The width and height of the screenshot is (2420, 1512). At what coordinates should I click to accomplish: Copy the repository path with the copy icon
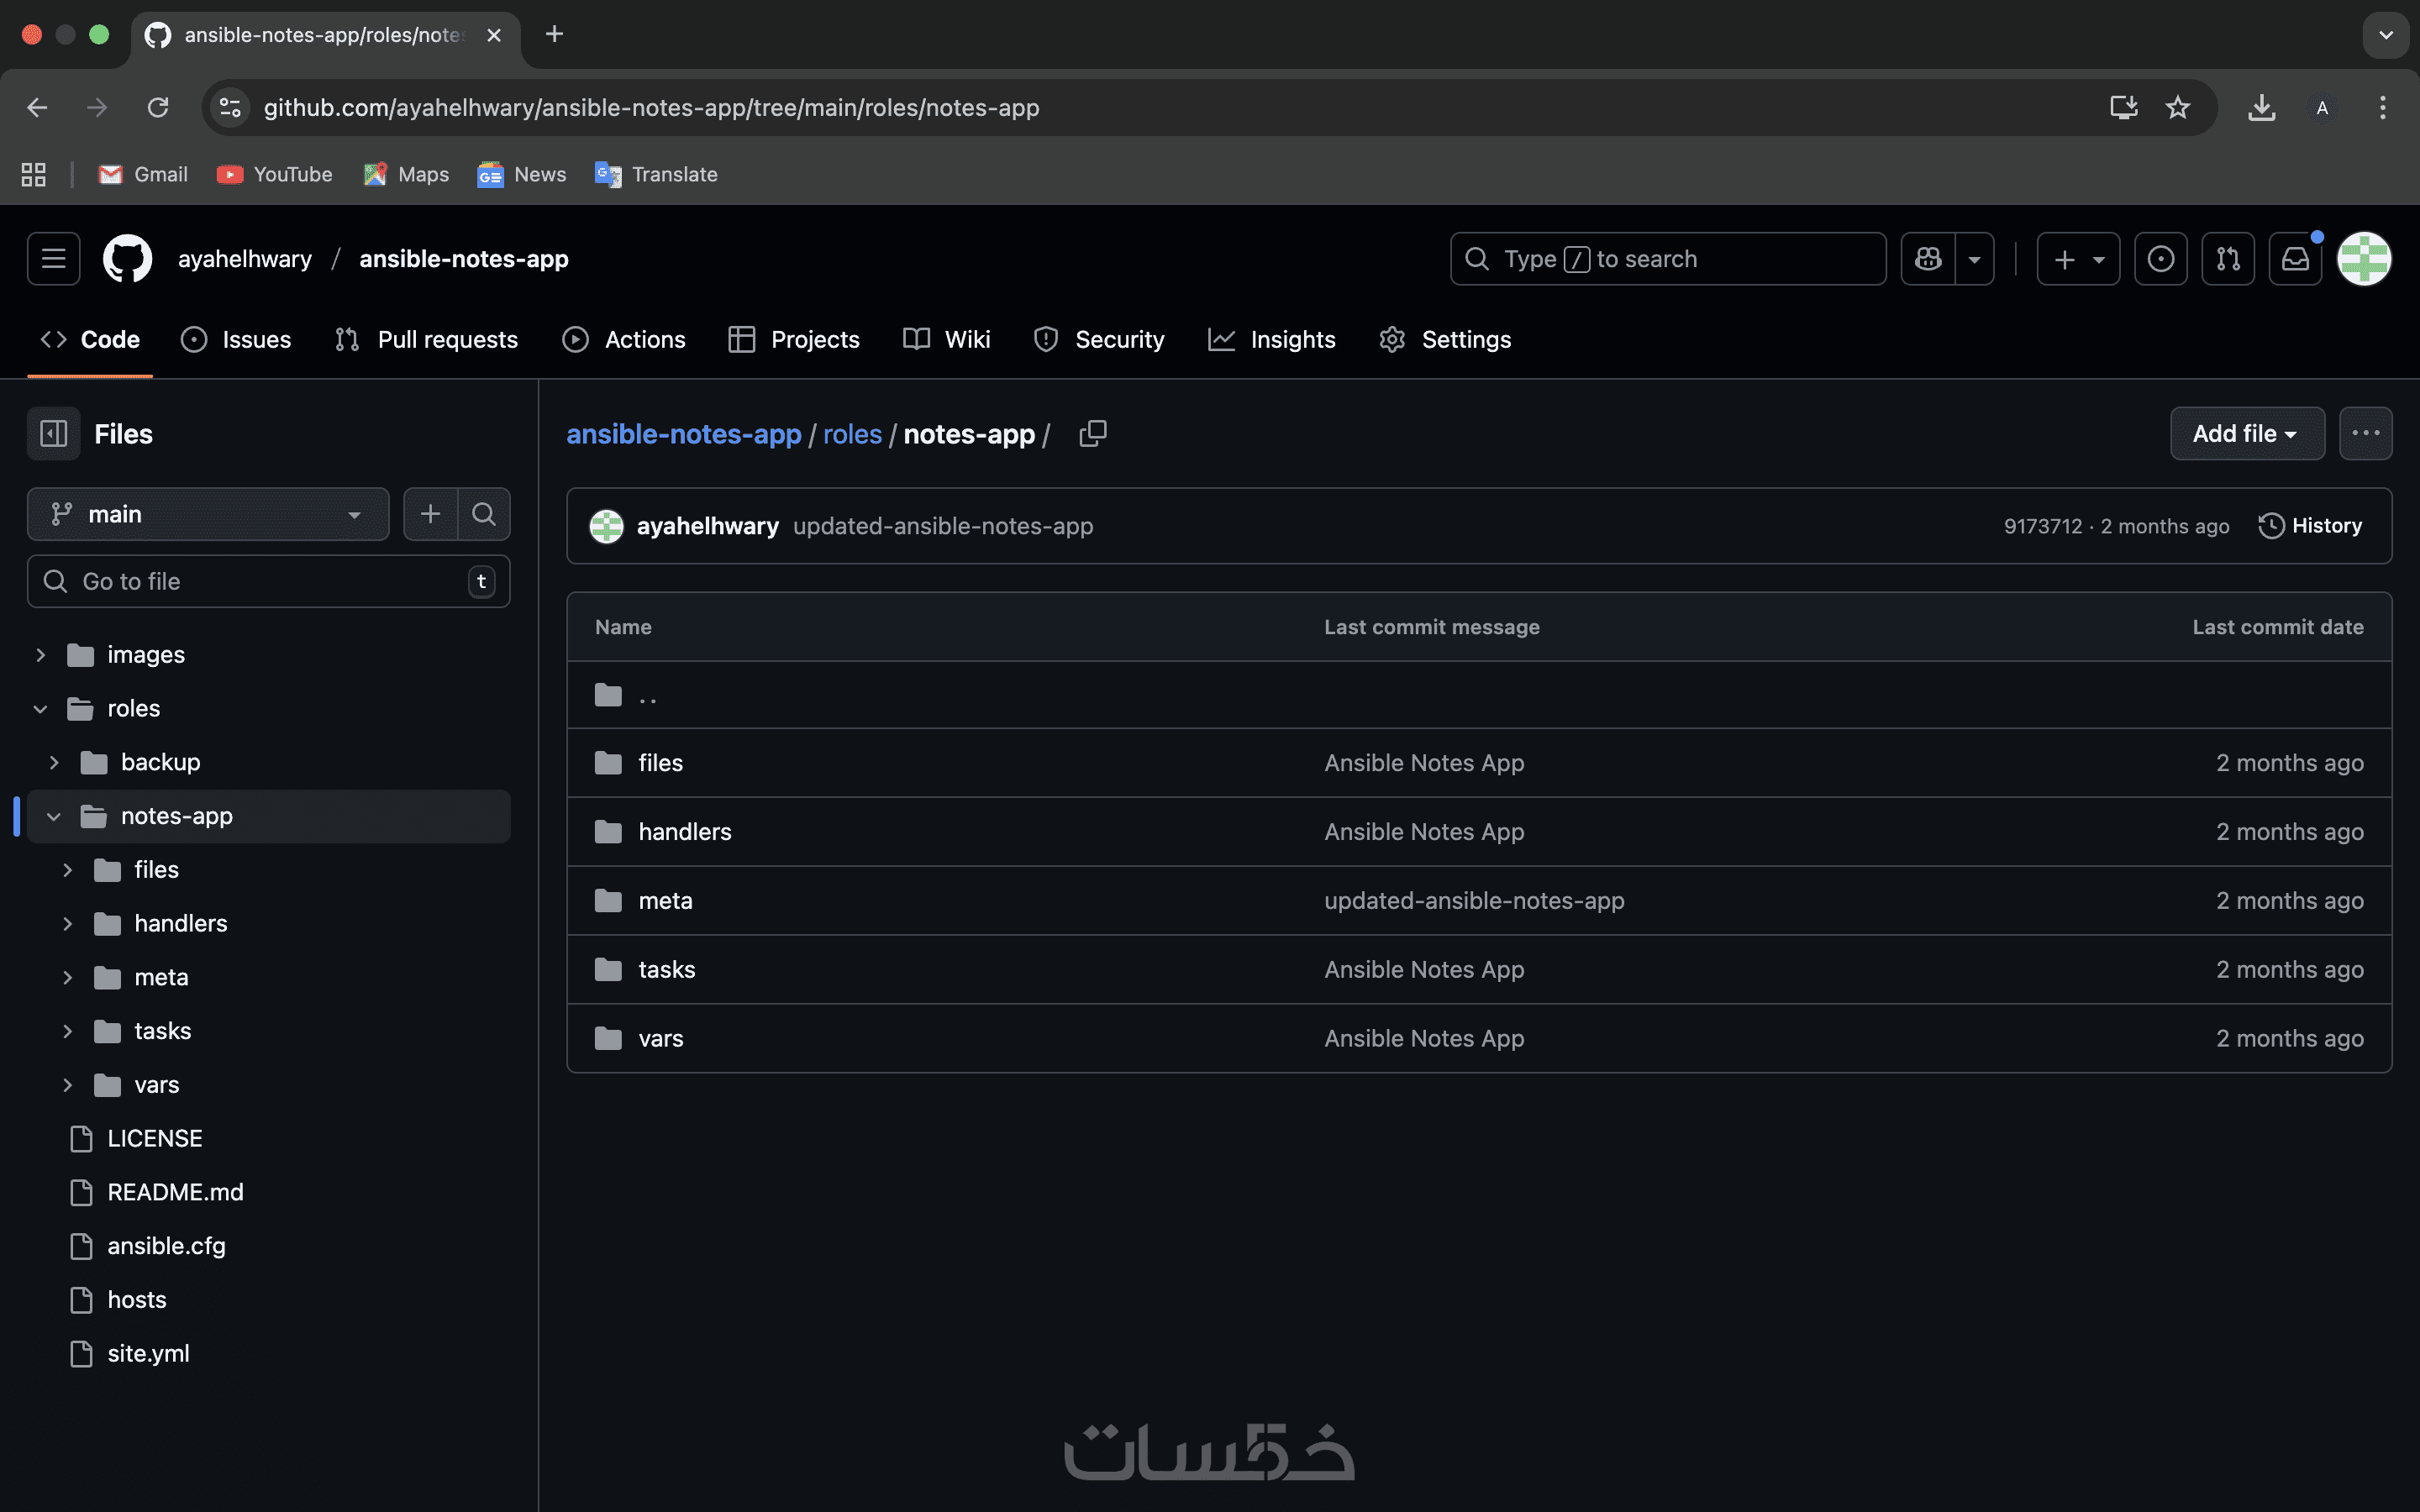(1093, 433)
